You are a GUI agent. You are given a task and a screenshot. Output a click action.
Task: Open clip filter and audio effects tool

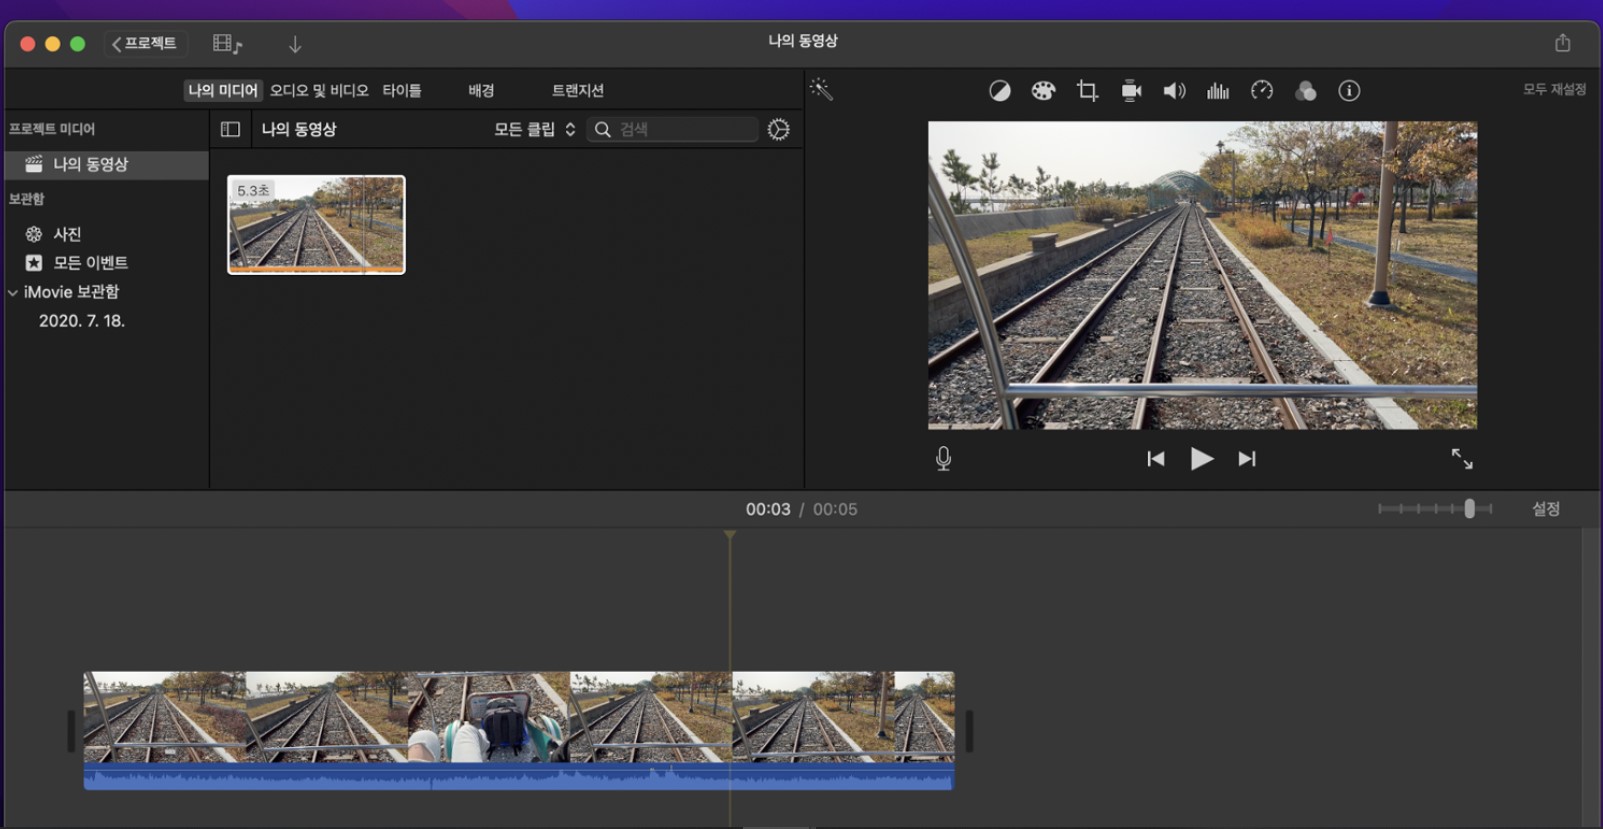1305,91
